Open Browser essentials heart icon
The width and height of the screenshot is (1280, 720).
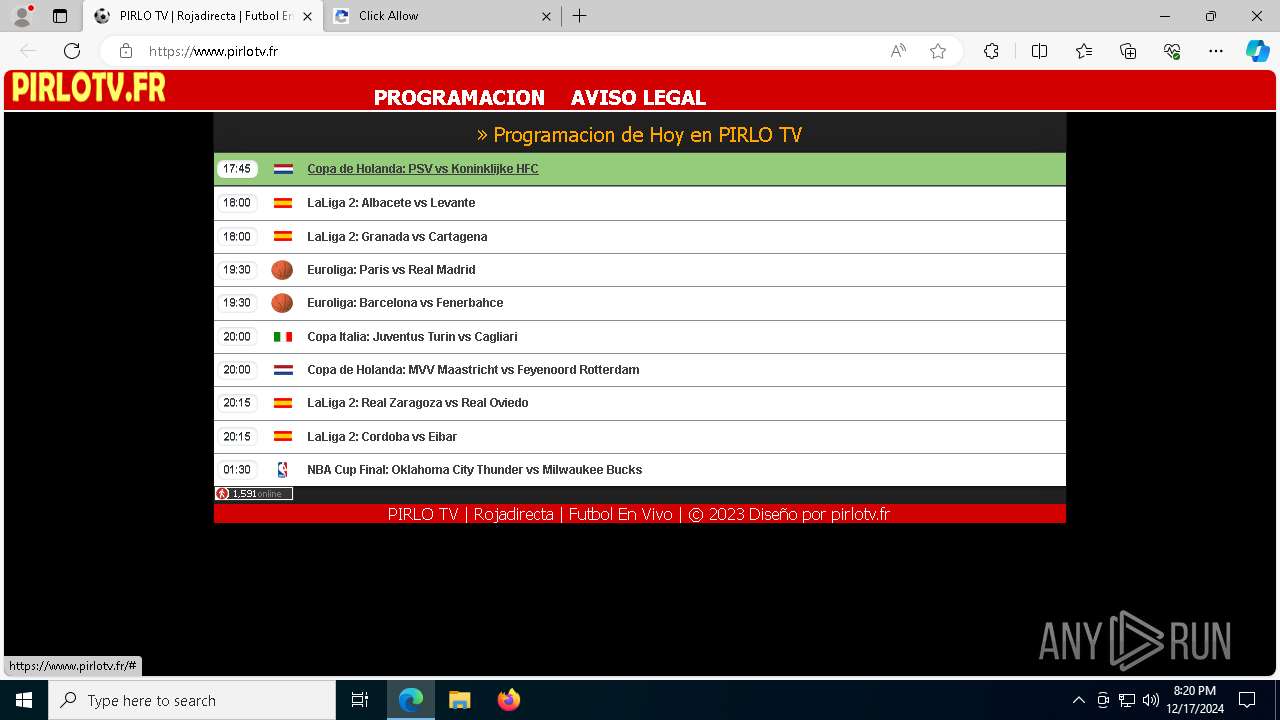click(x=1172, y=51)
